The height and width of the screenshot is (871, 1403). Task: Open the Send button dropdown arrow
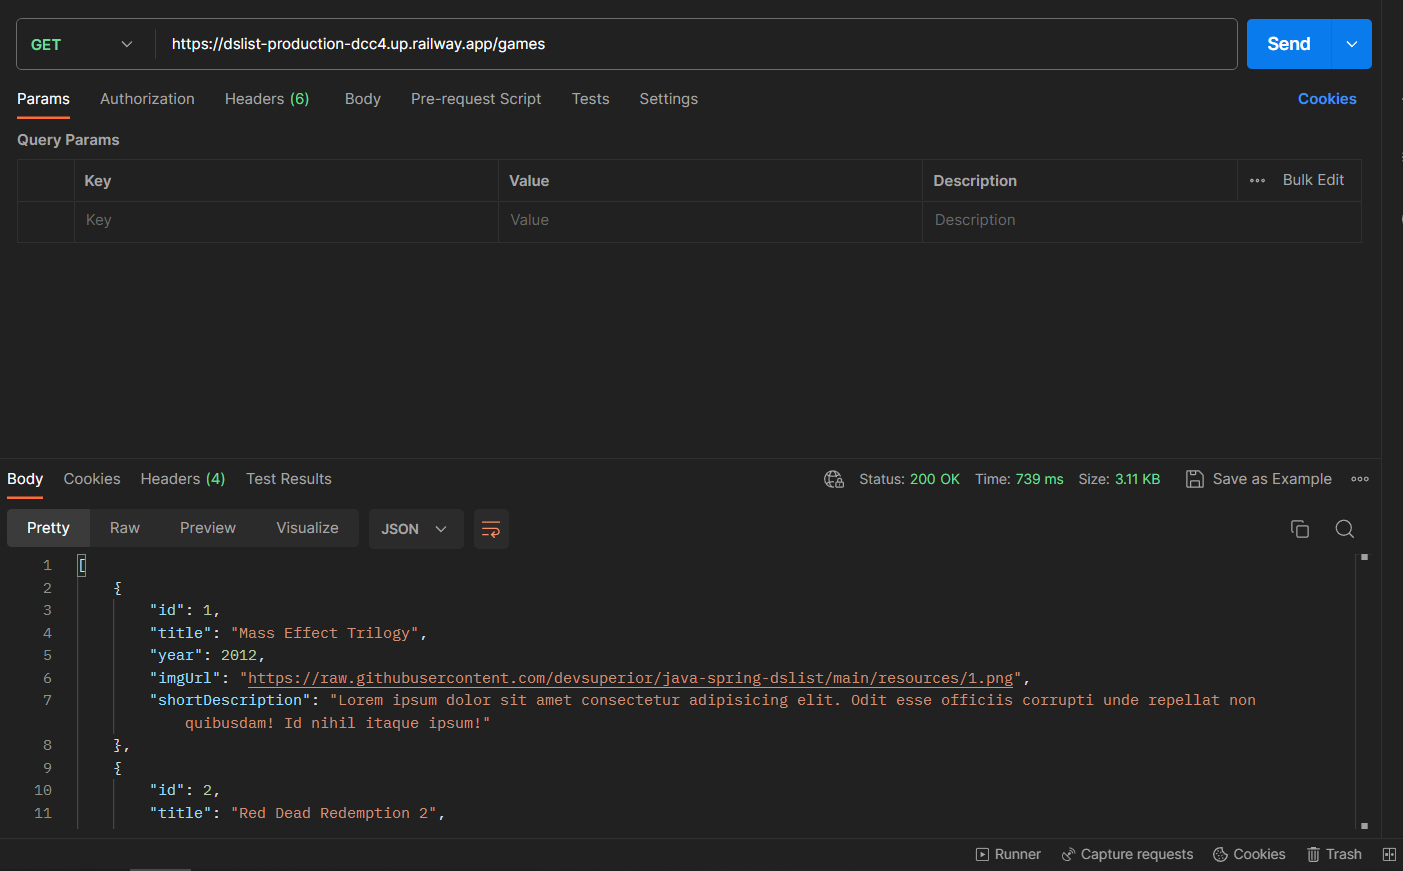pos(1352,44)
